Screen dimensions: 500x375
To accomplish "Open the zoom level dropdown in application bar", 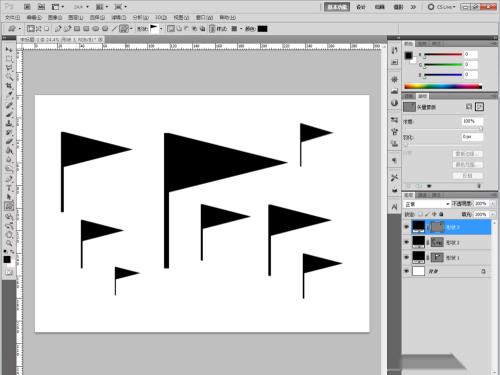I will (x=81, y=7).
